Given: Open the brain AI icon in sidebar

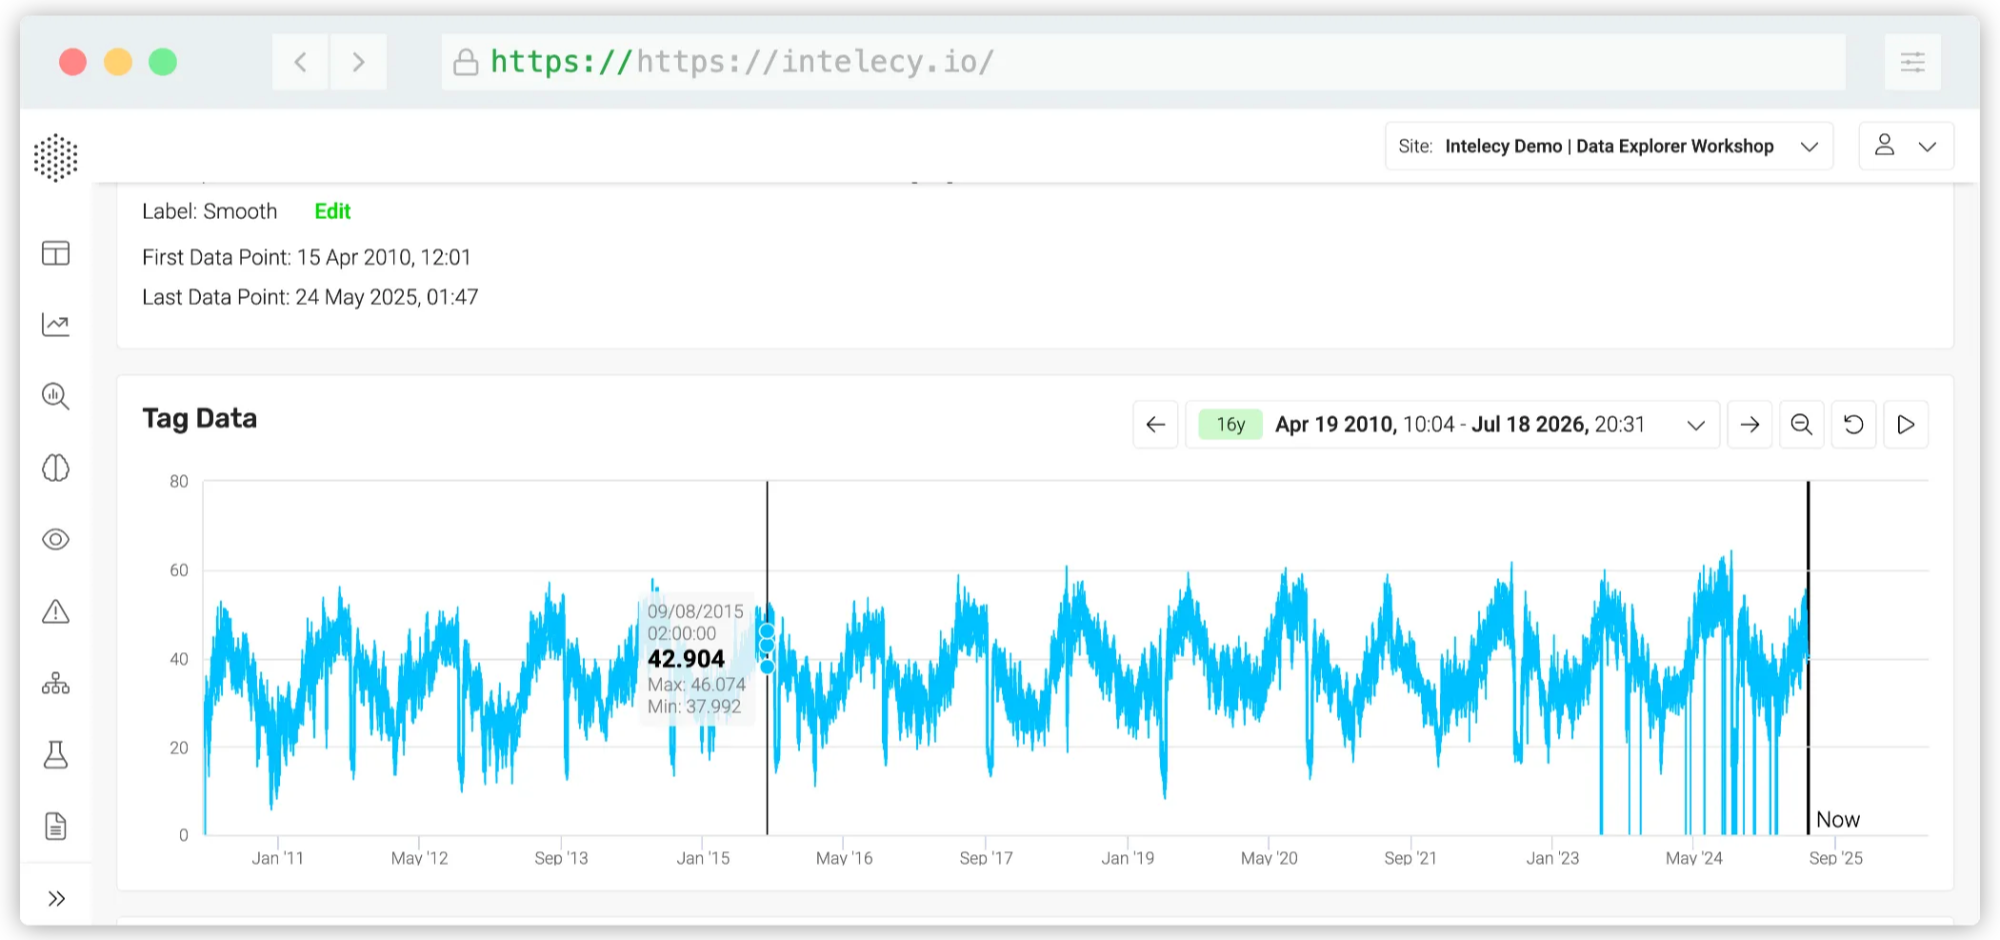Looking at the screenshot, I should click(56, 468).
